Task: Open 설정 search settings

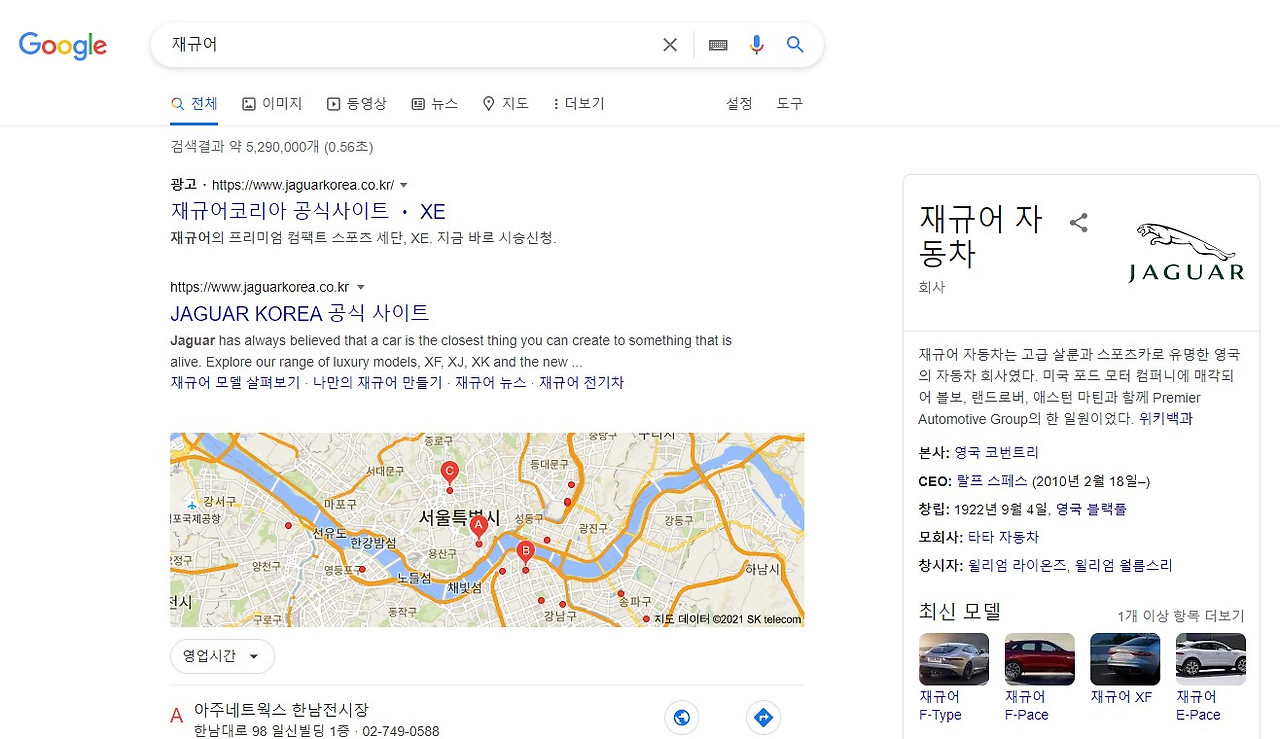Action: pos(739,104)
